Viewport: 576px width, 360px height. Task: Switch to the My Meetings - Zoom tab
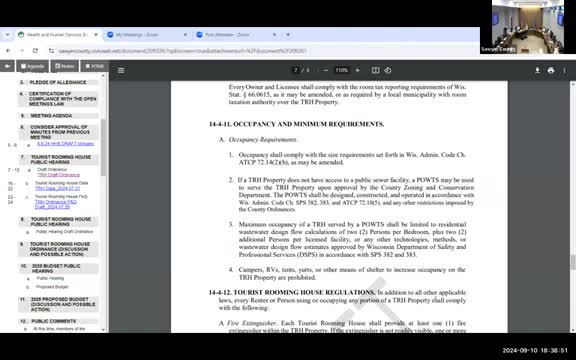(x=147, y=35)
